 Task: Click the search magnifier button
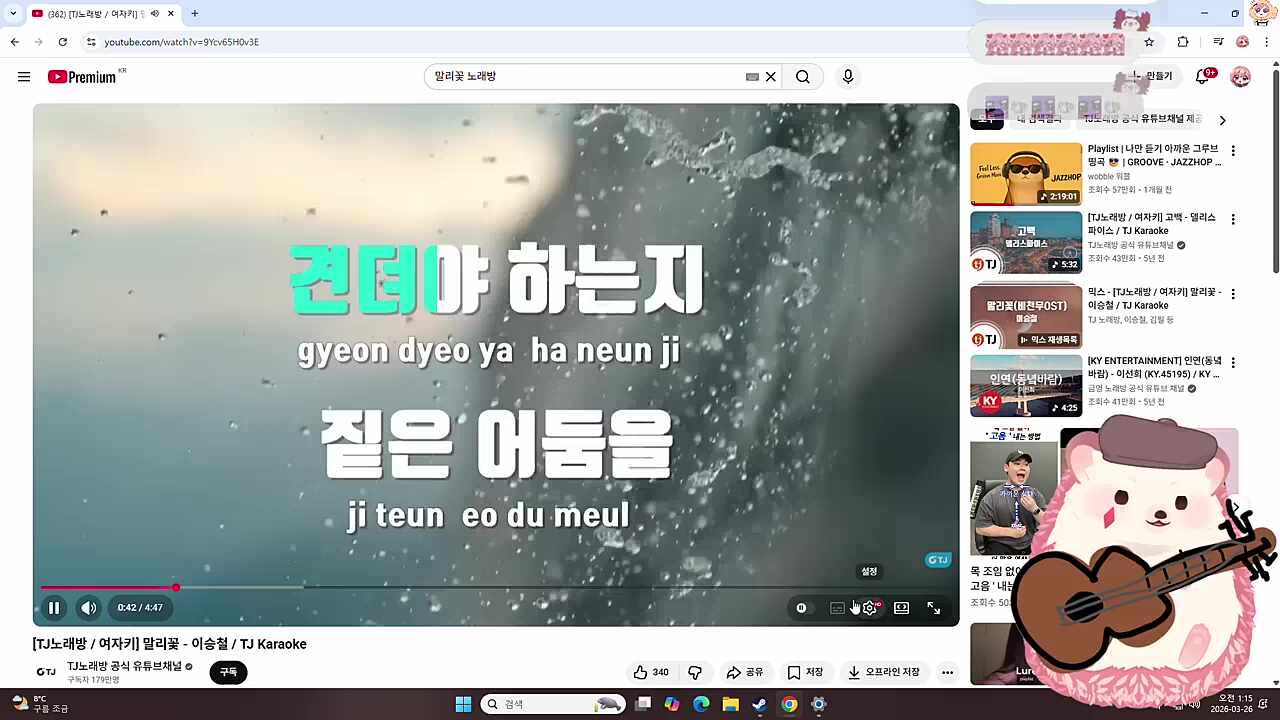click(803, 77)
